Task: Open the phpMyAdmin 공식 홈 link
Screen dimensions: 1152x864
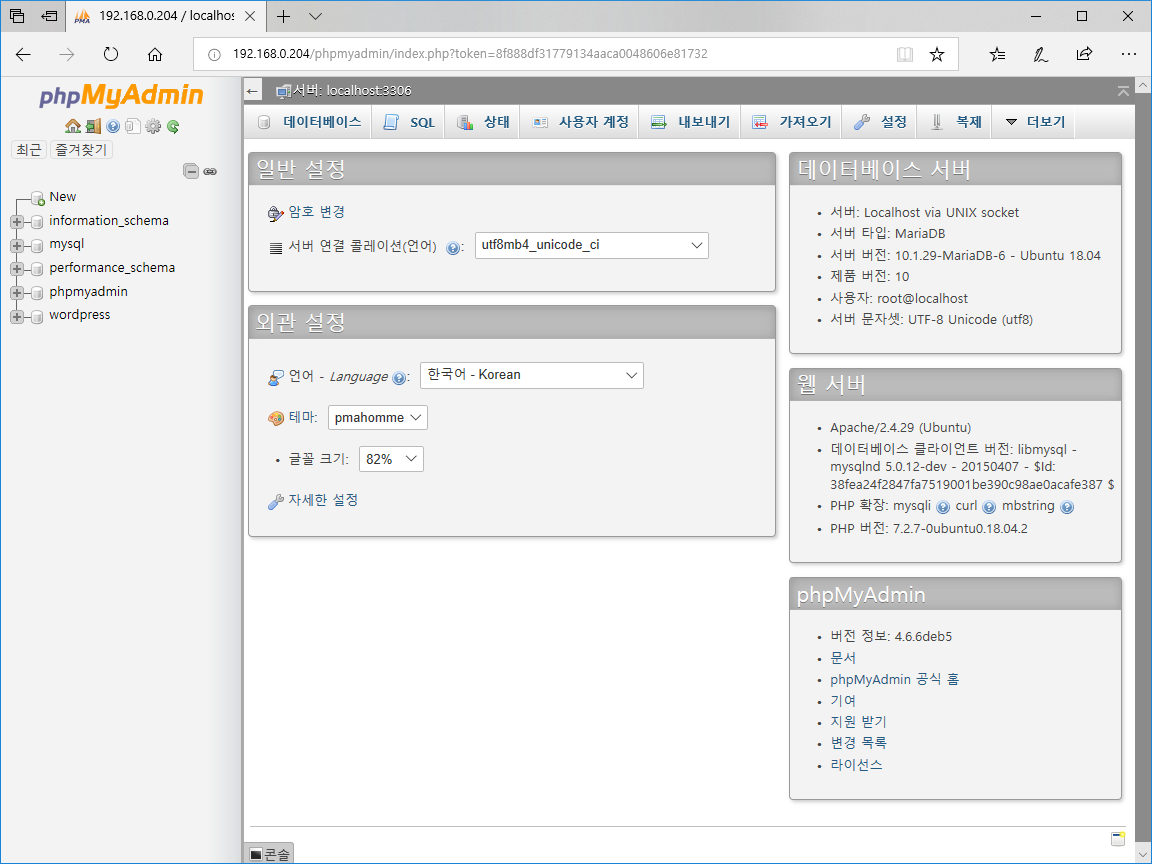Action: 894,680
